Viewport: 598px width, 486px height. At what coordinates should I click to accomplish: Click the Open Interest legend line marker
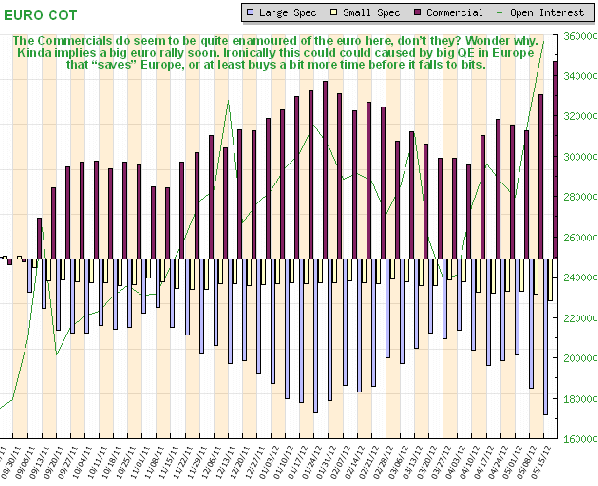(x=500, y=13)
